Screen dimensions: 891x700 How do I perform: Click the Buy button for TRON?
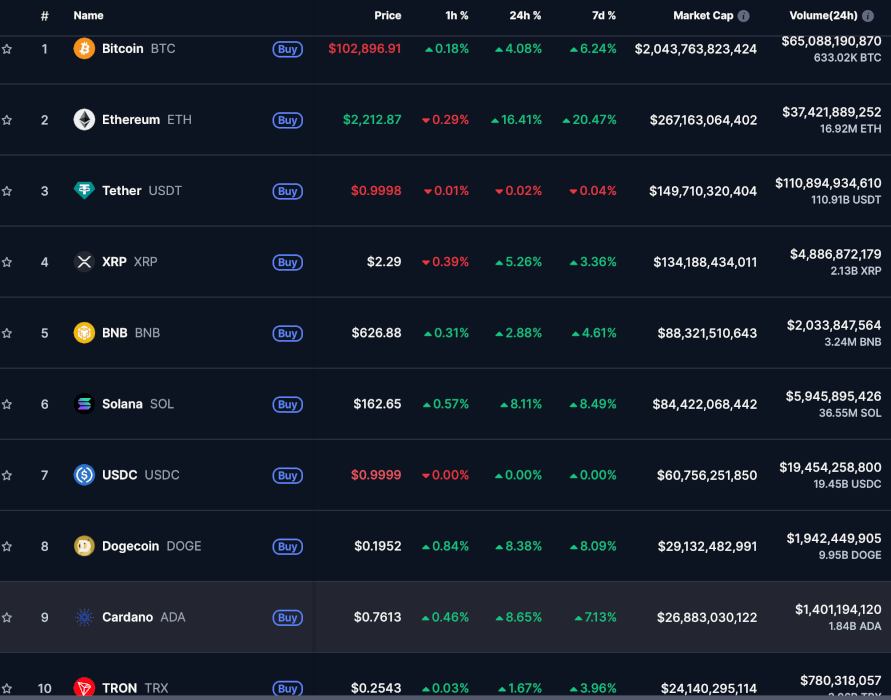288,689
